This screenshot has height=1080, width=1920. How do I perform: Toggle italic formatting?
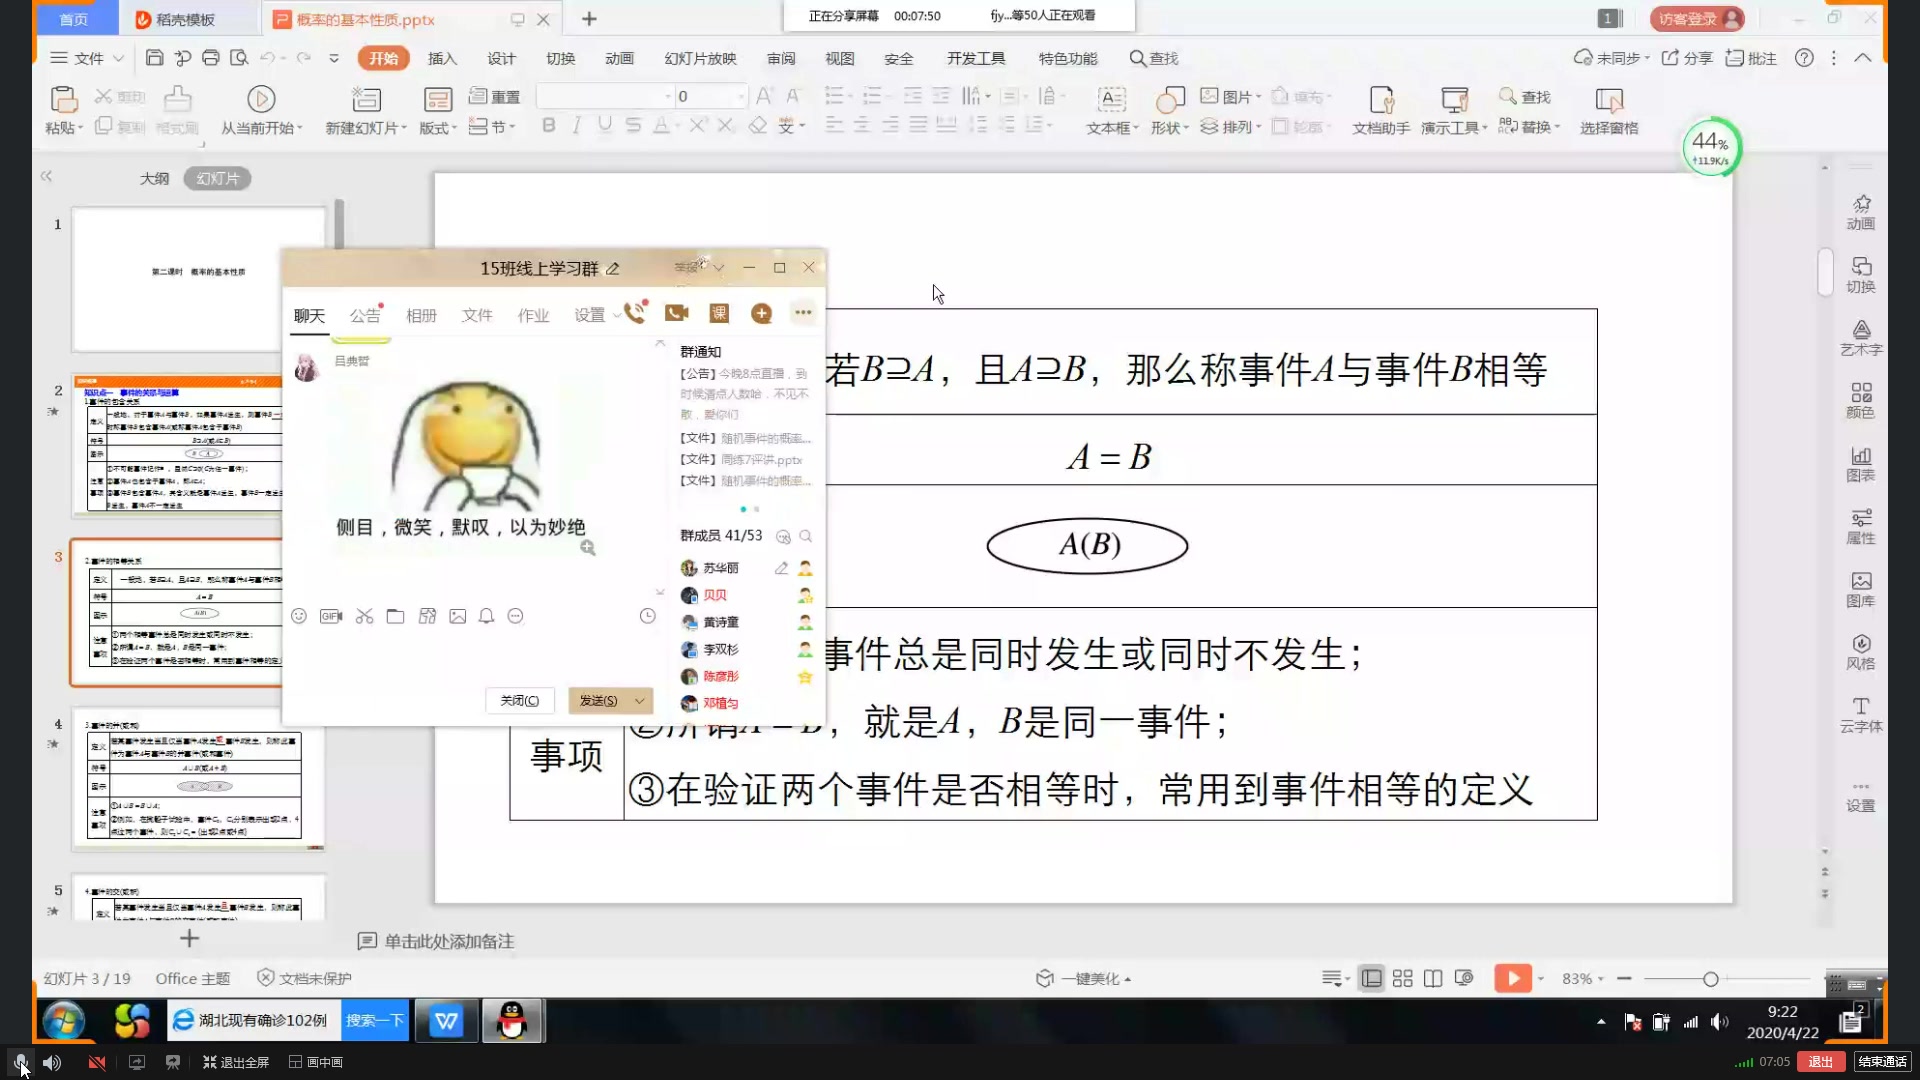pyautogui.click(x=575, y=125)
